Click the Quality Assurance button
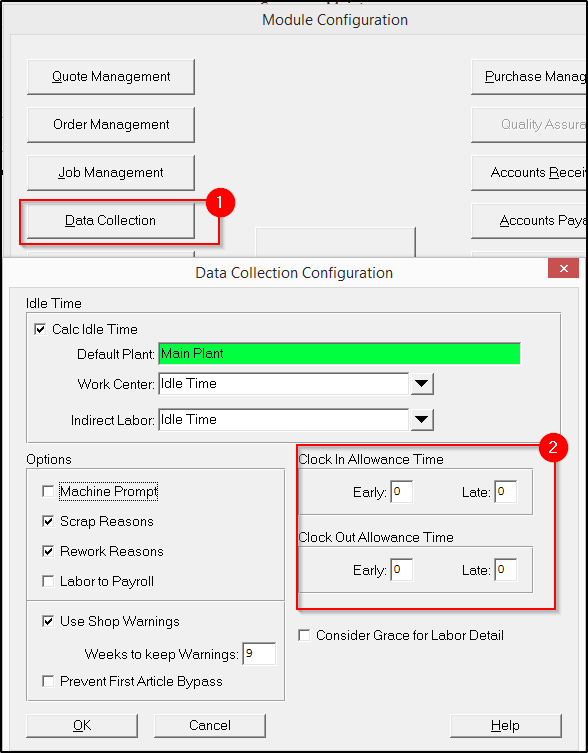 (x=529, y=125)
